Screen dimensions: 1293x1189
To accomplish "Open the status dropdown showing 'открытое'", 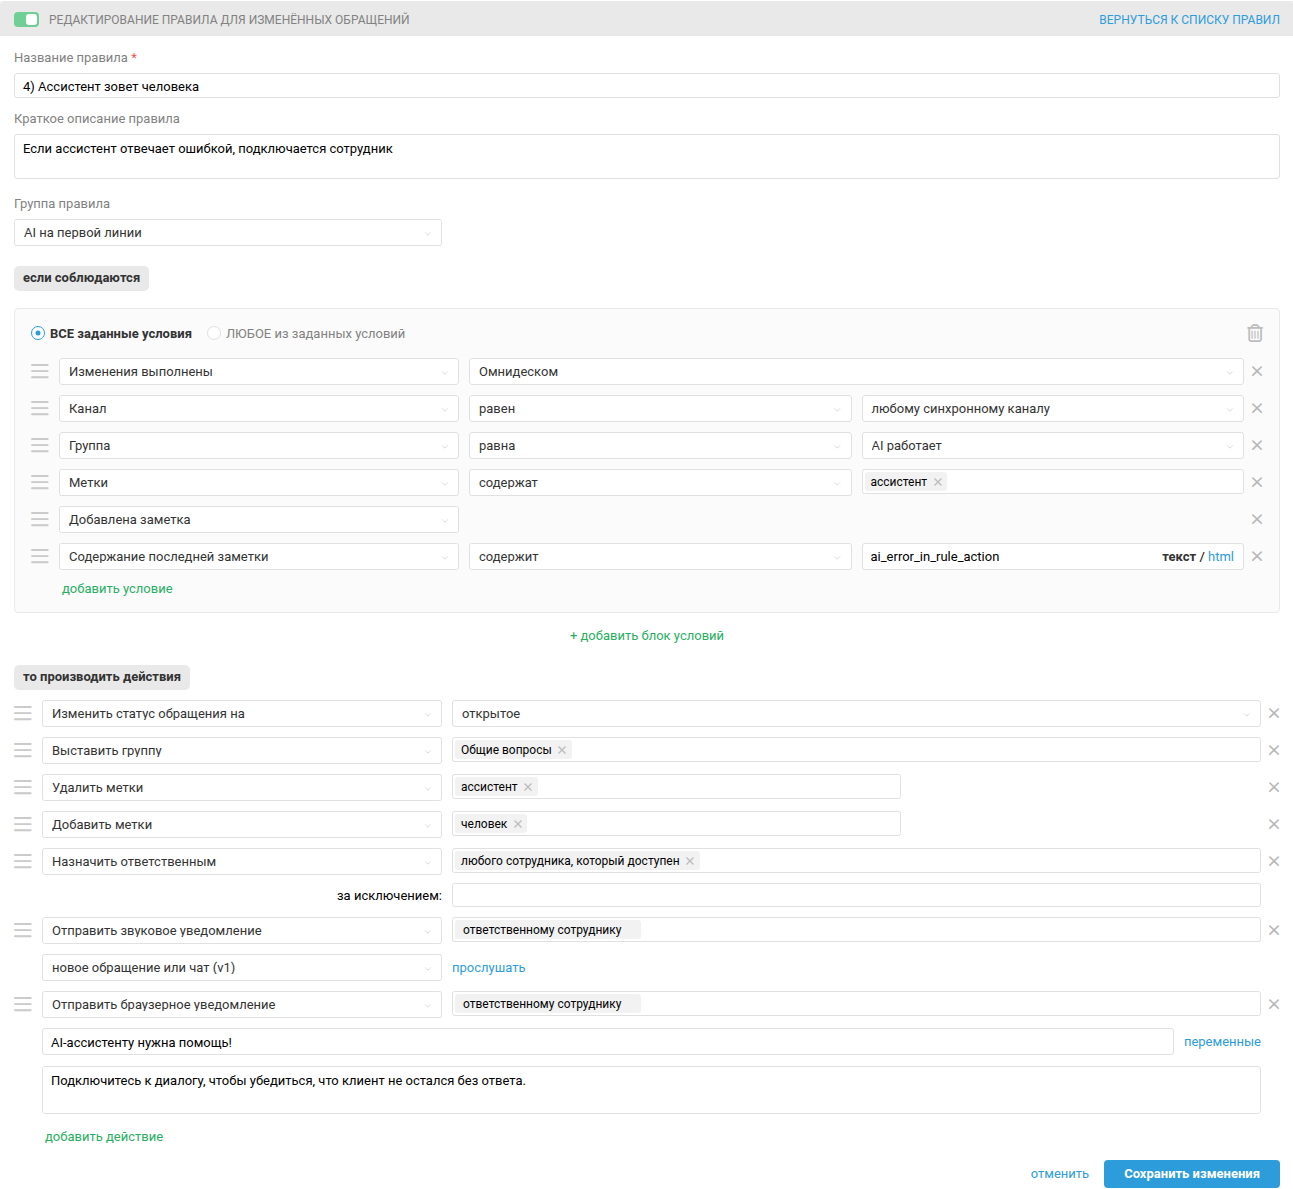I will click(855, 714).
